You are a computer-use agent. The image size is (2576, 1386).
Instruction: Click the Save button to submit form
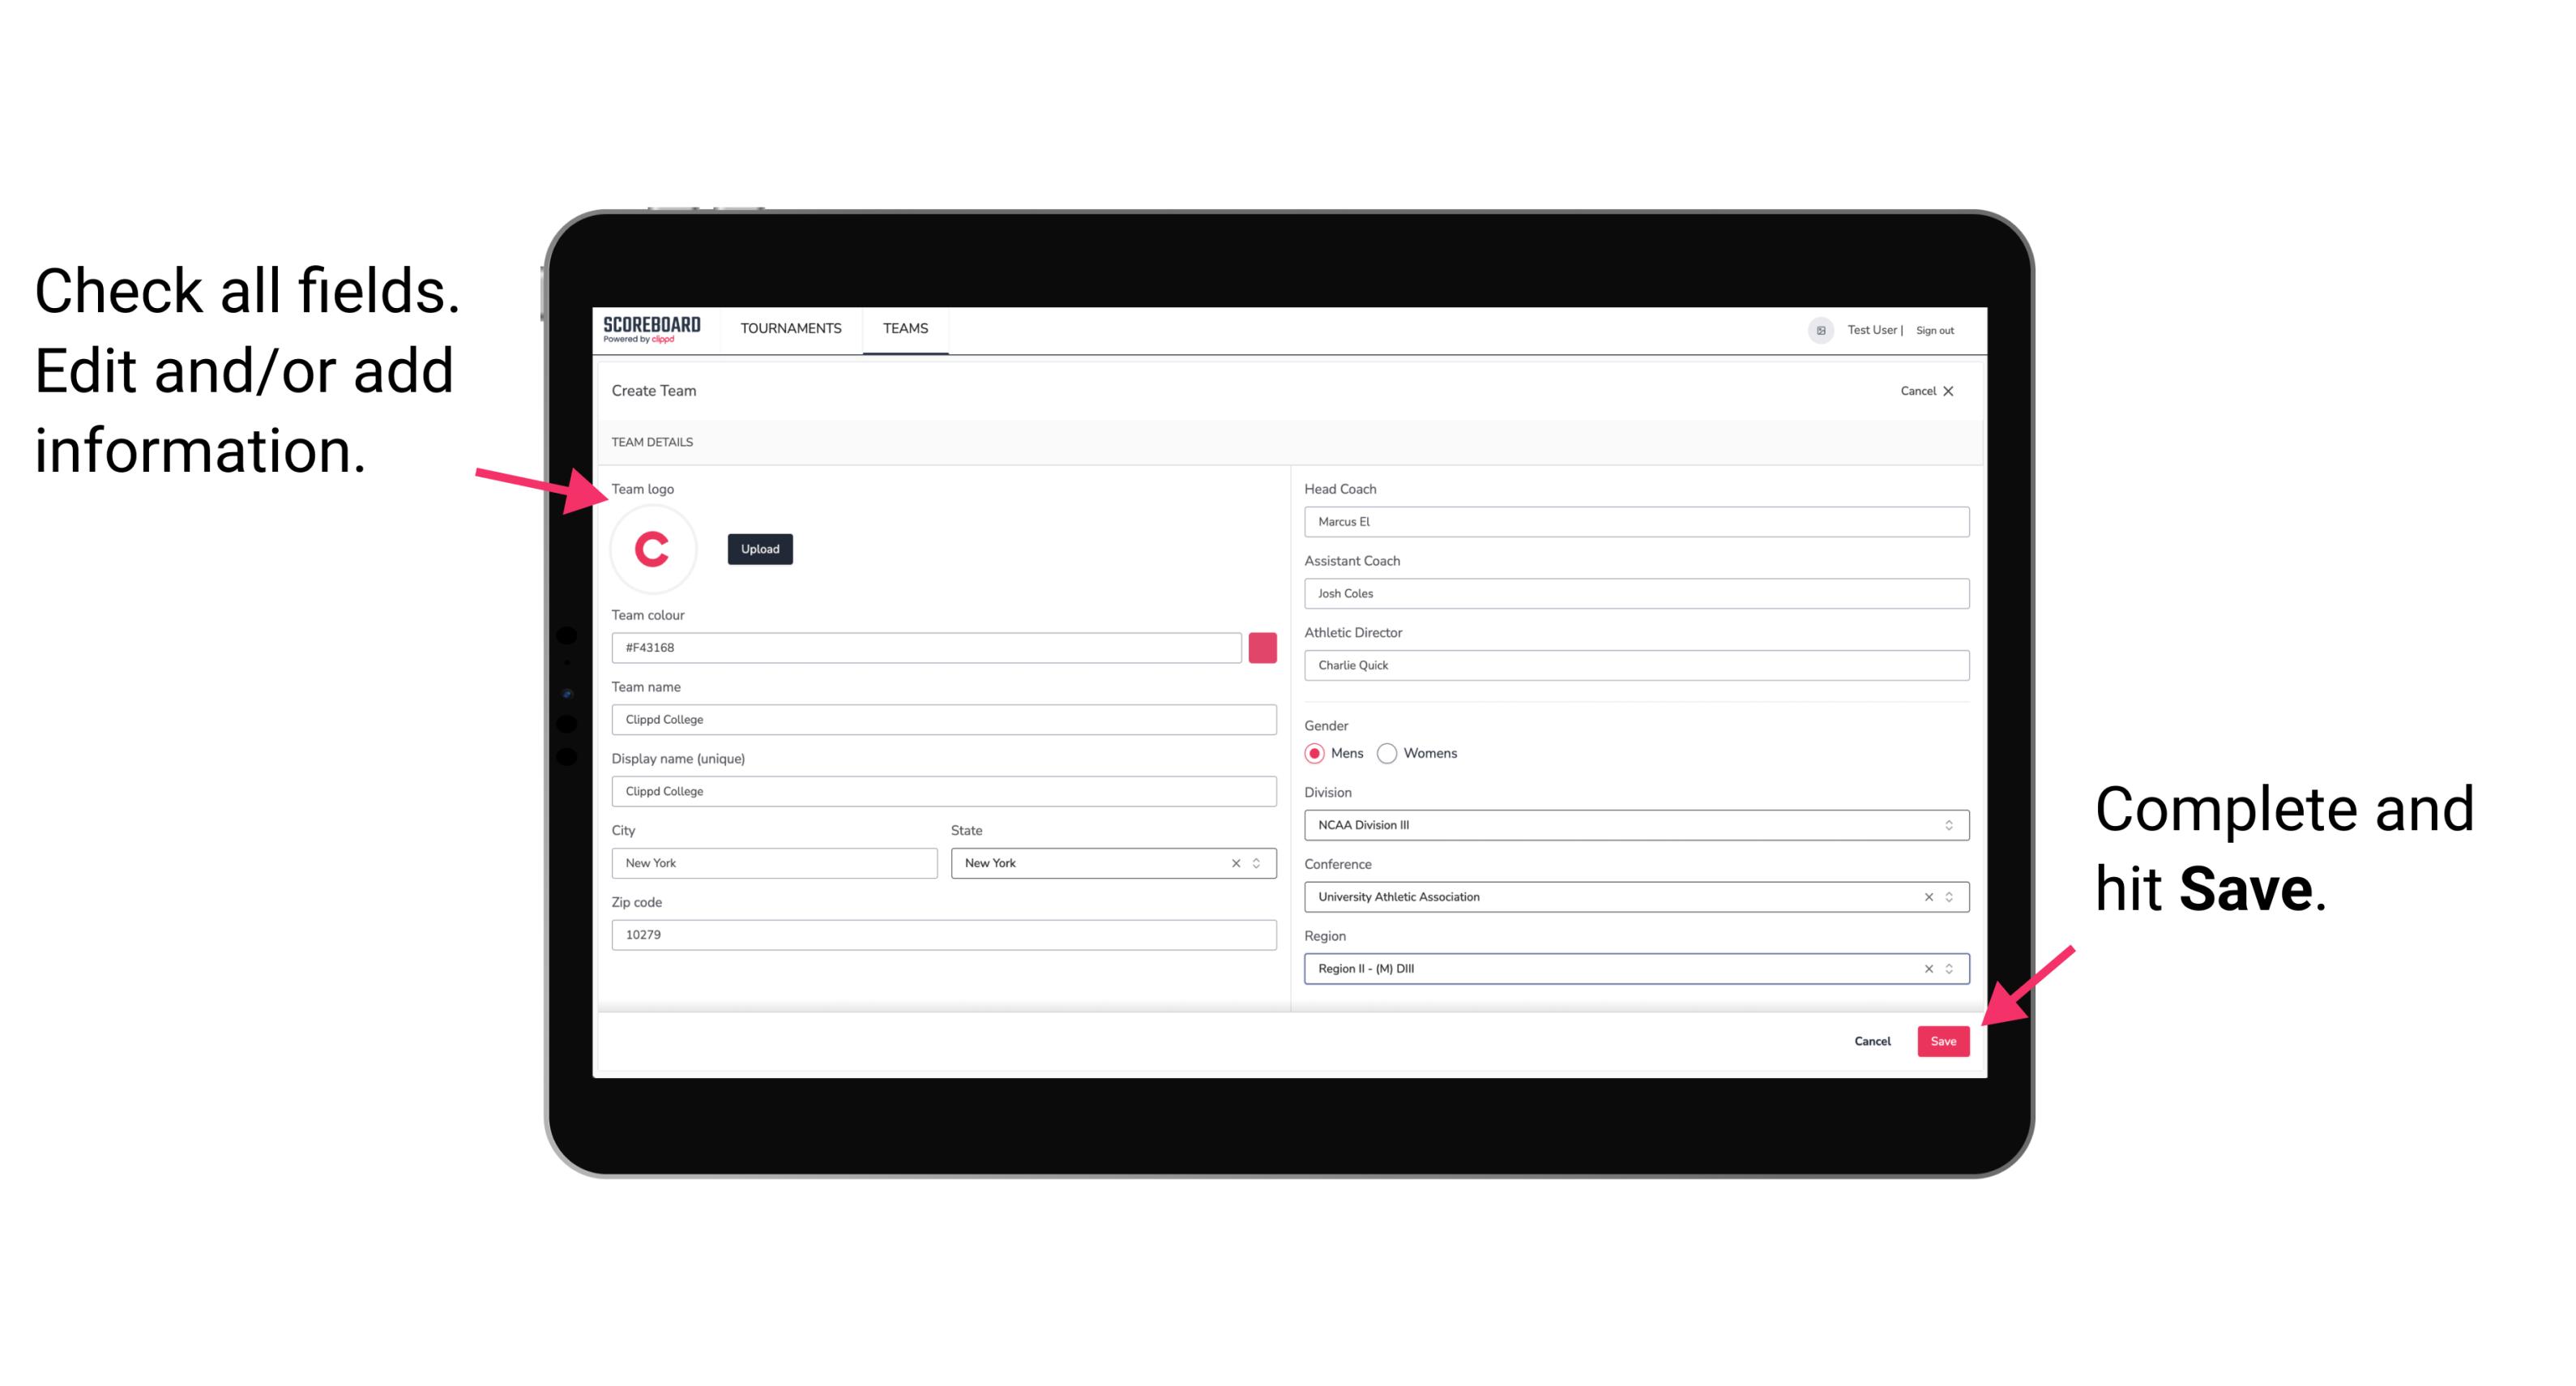tap(1943, 1039)
